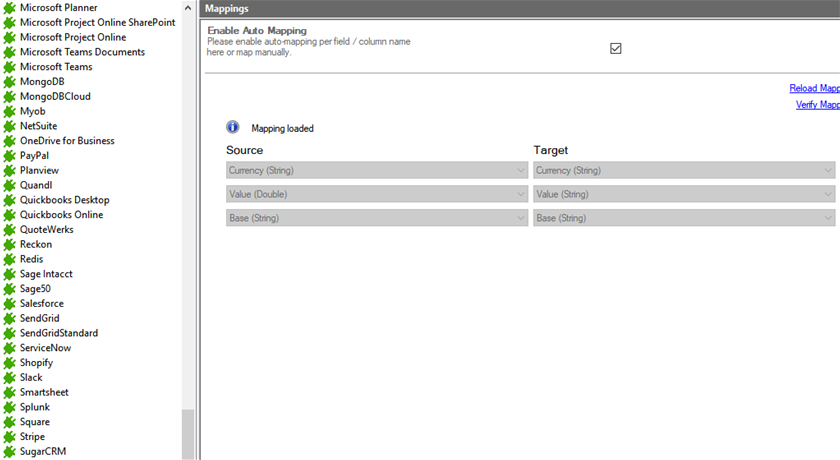The image size is (840, 460).
Task: Select Microsoft Teams in the connector list
Action: tap(56, 67)
